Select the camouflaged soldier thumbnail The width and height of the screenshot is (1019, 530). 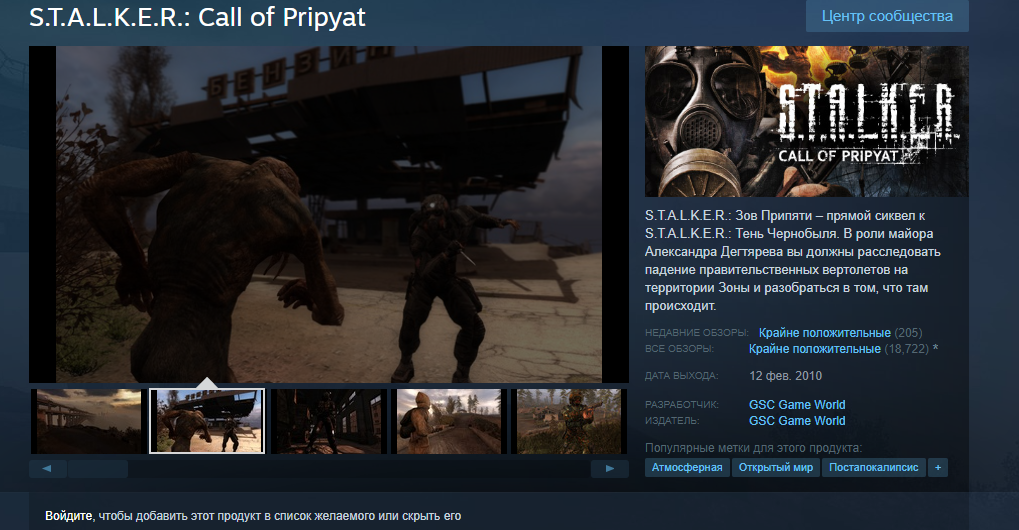coord(569,421)
